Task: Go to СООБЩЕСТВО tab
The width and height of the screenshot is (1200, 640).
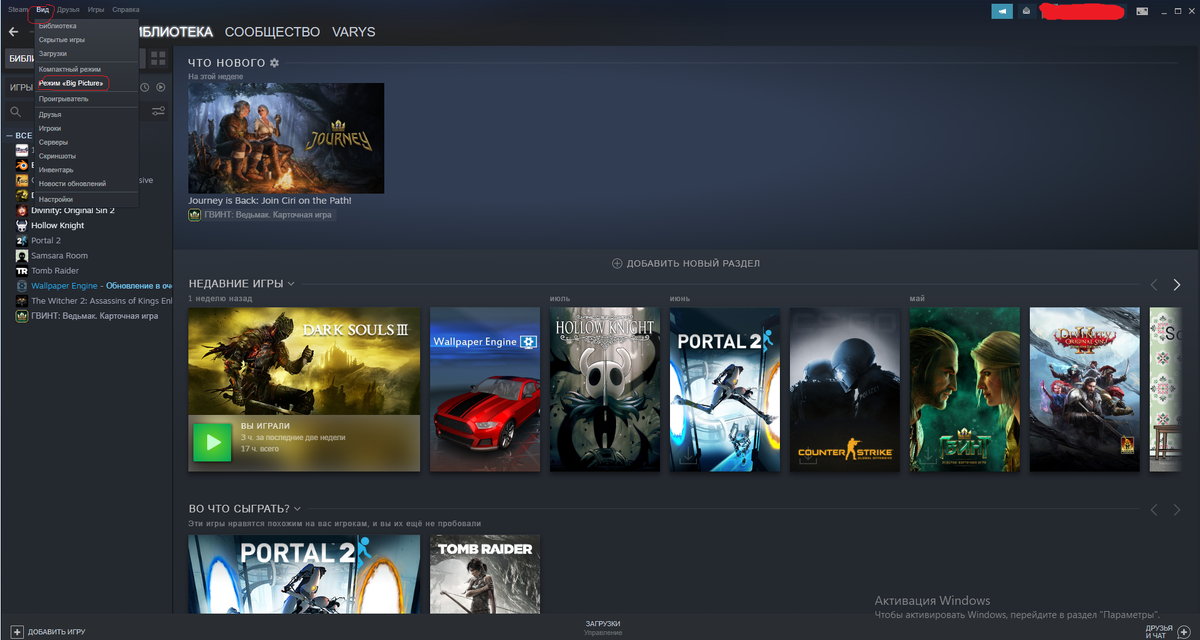Action: [272, 32]
